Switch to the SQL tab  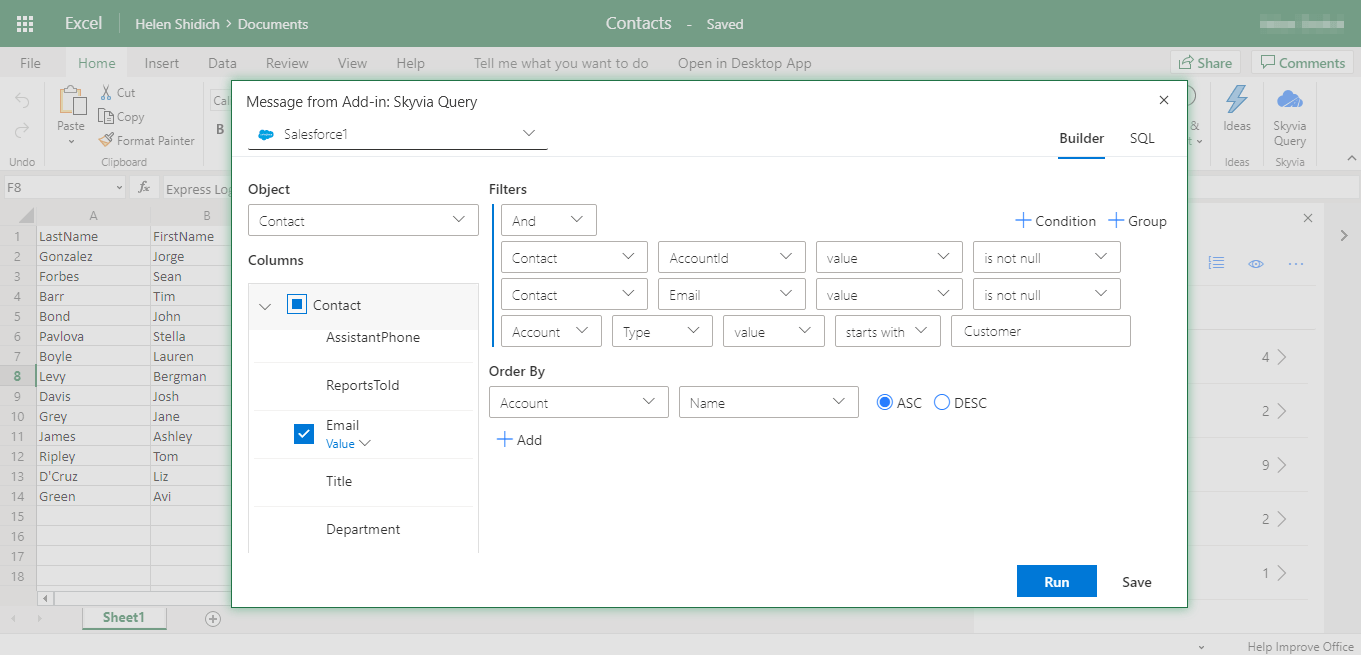point(1141,138)
